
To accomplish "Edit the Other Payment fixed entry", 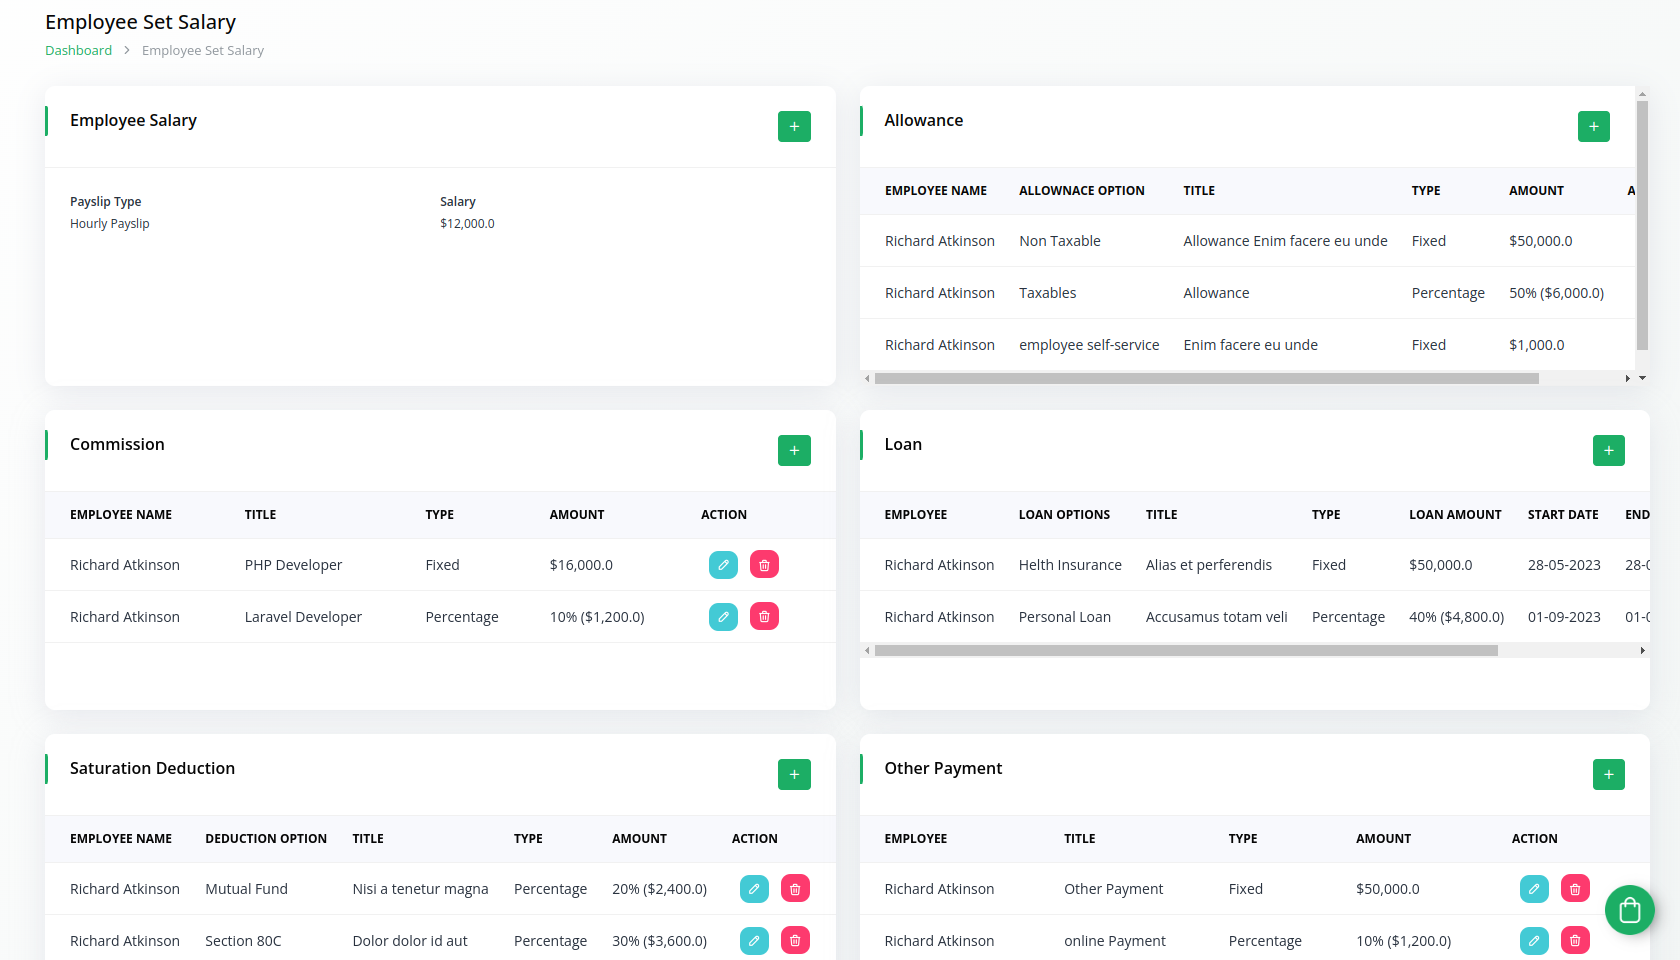I will pyautogui.click(x=1534, y=889).
